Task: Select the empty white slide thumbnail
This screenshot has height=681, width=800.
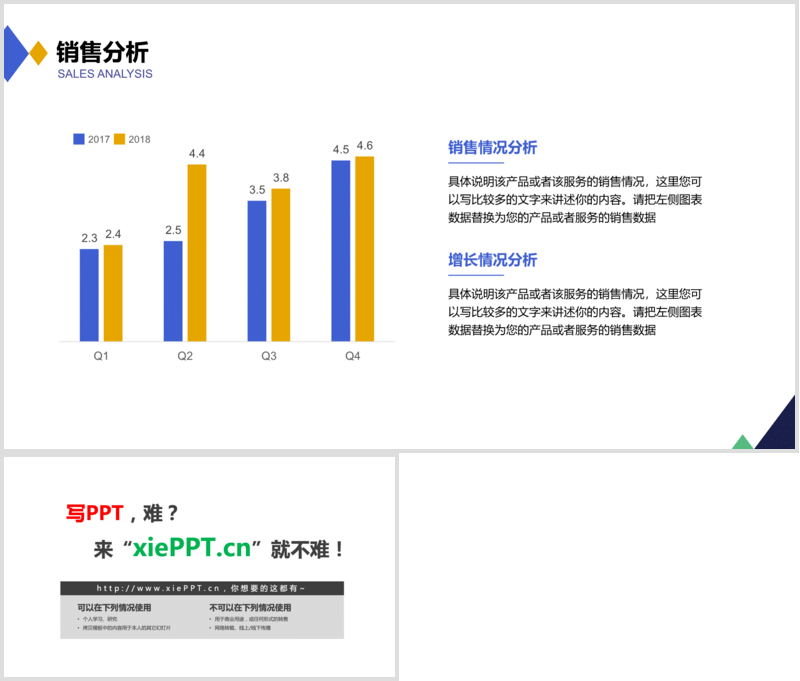Action: [x=597, y=566]
